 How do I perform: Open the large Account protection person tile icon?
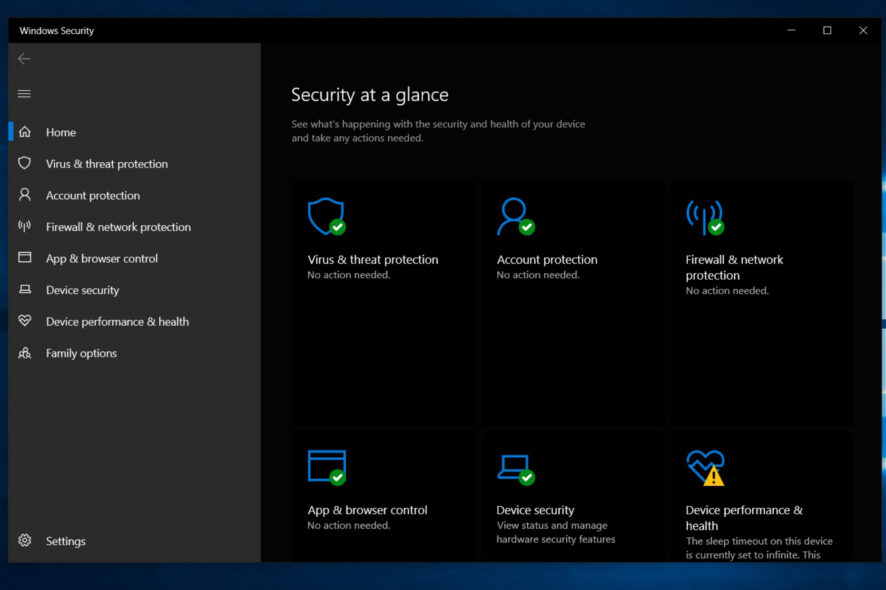515,216
